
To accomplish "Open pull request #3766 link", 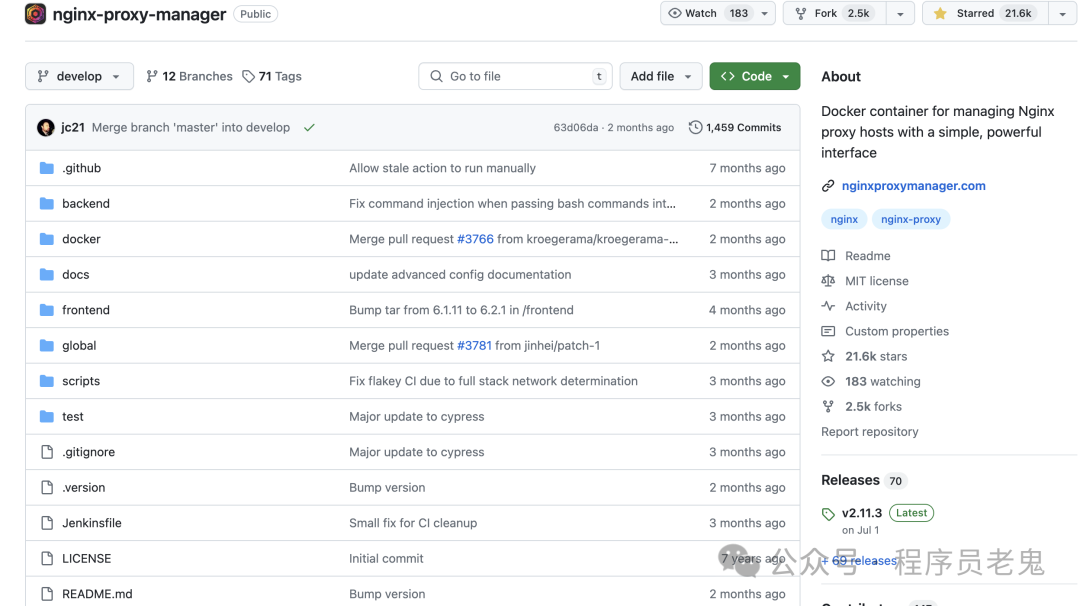I will [475, 239].
